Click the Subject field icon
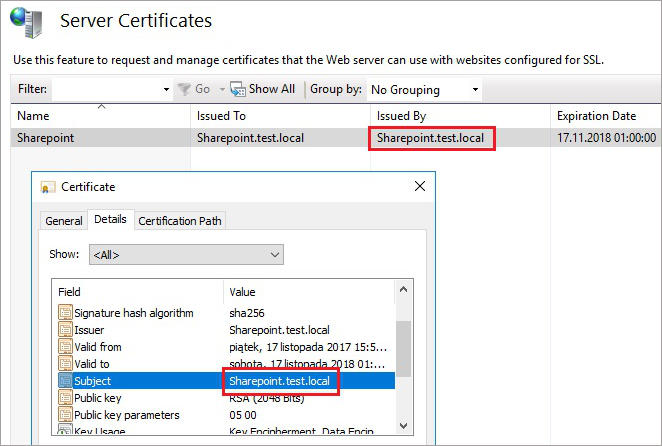The width and height of the screenshot is (662, 446). pos(65,381)
